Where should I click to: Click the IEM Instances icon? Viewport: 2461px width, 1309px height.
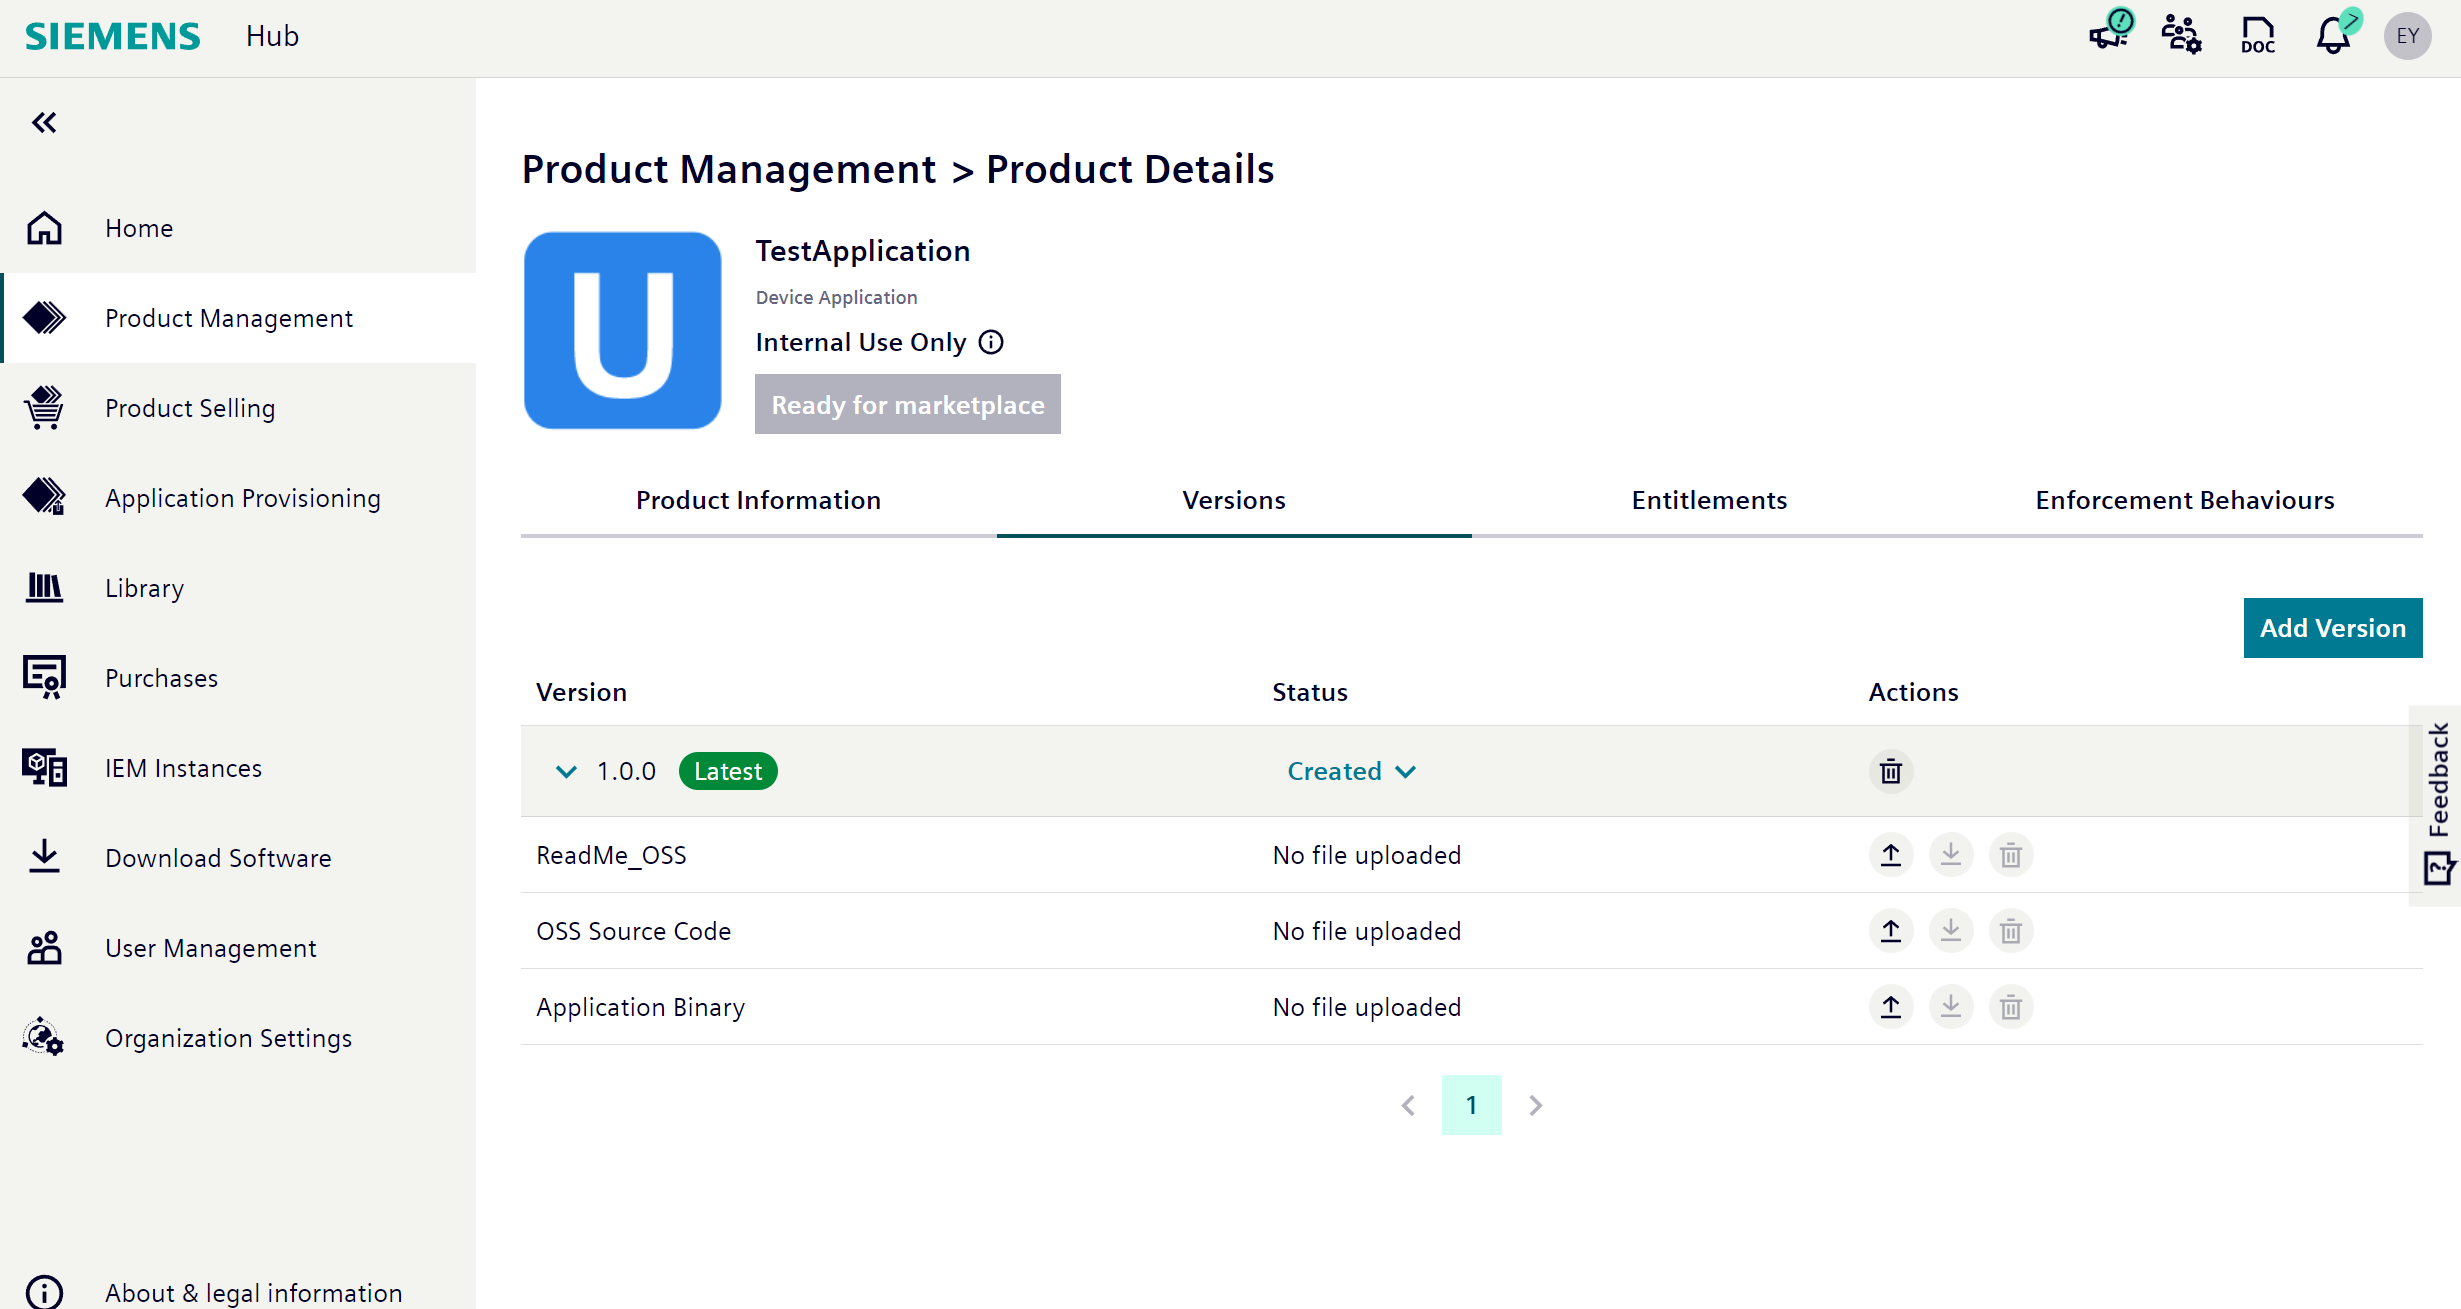pos(44,768)
